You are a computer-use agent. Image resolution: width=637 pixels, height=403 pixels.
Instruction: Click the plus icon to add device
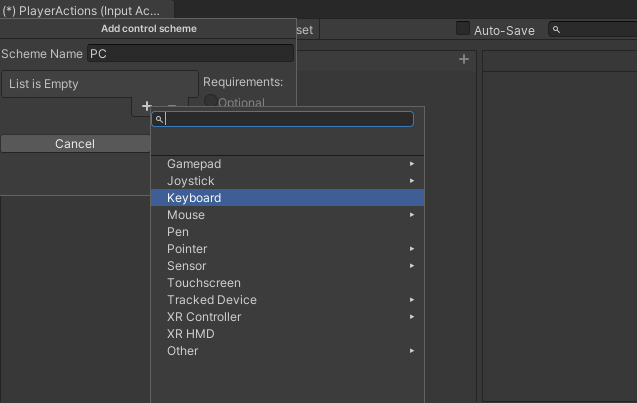click(147, 105)
